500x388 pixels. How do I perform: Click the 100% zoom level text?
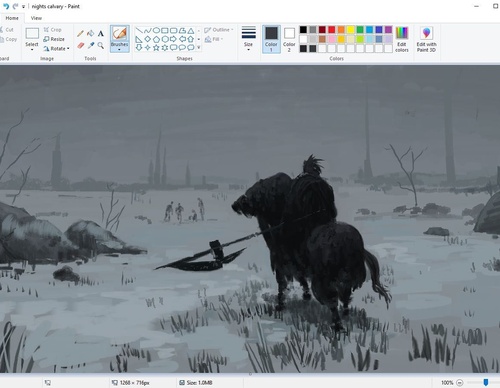447,383
